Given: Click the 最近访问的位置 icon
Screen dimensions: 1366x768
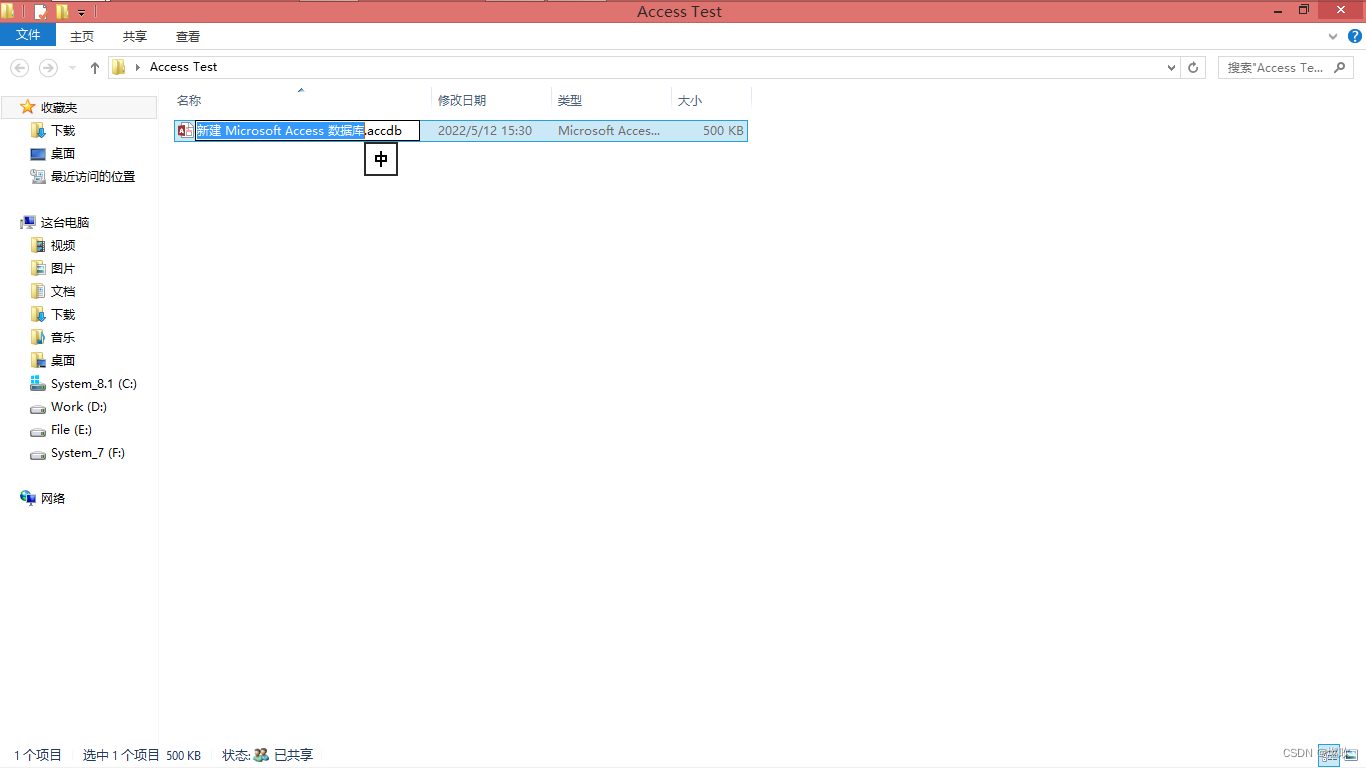Looking at the screenshot, I should [38, 176].
